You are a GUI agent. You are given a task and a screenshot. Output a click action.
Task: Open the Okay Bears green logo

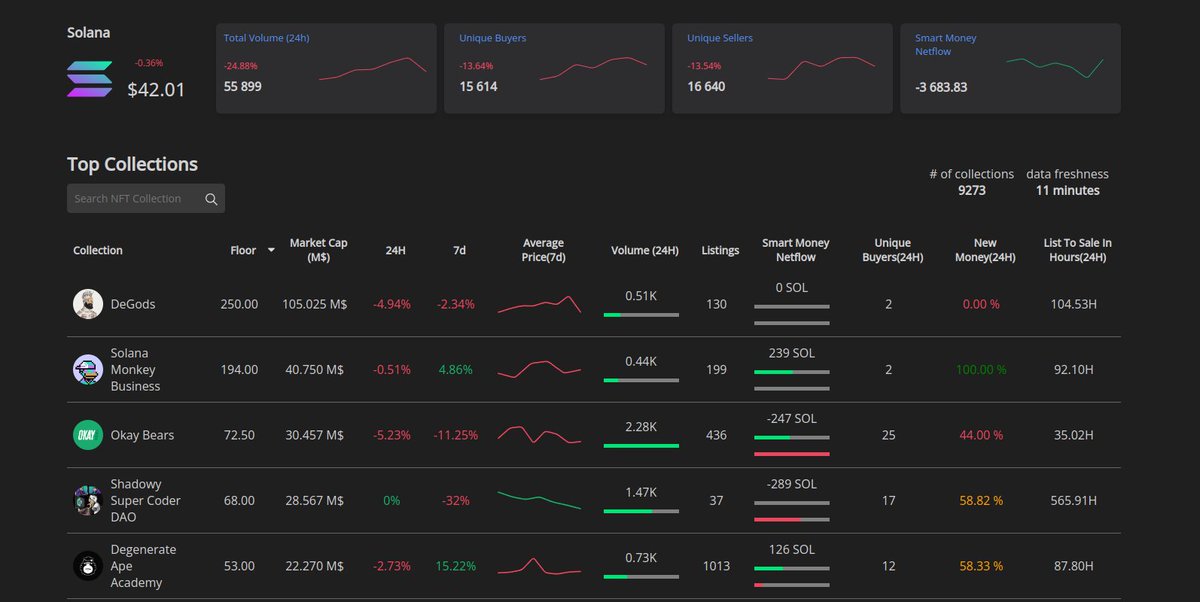point(88,435)
